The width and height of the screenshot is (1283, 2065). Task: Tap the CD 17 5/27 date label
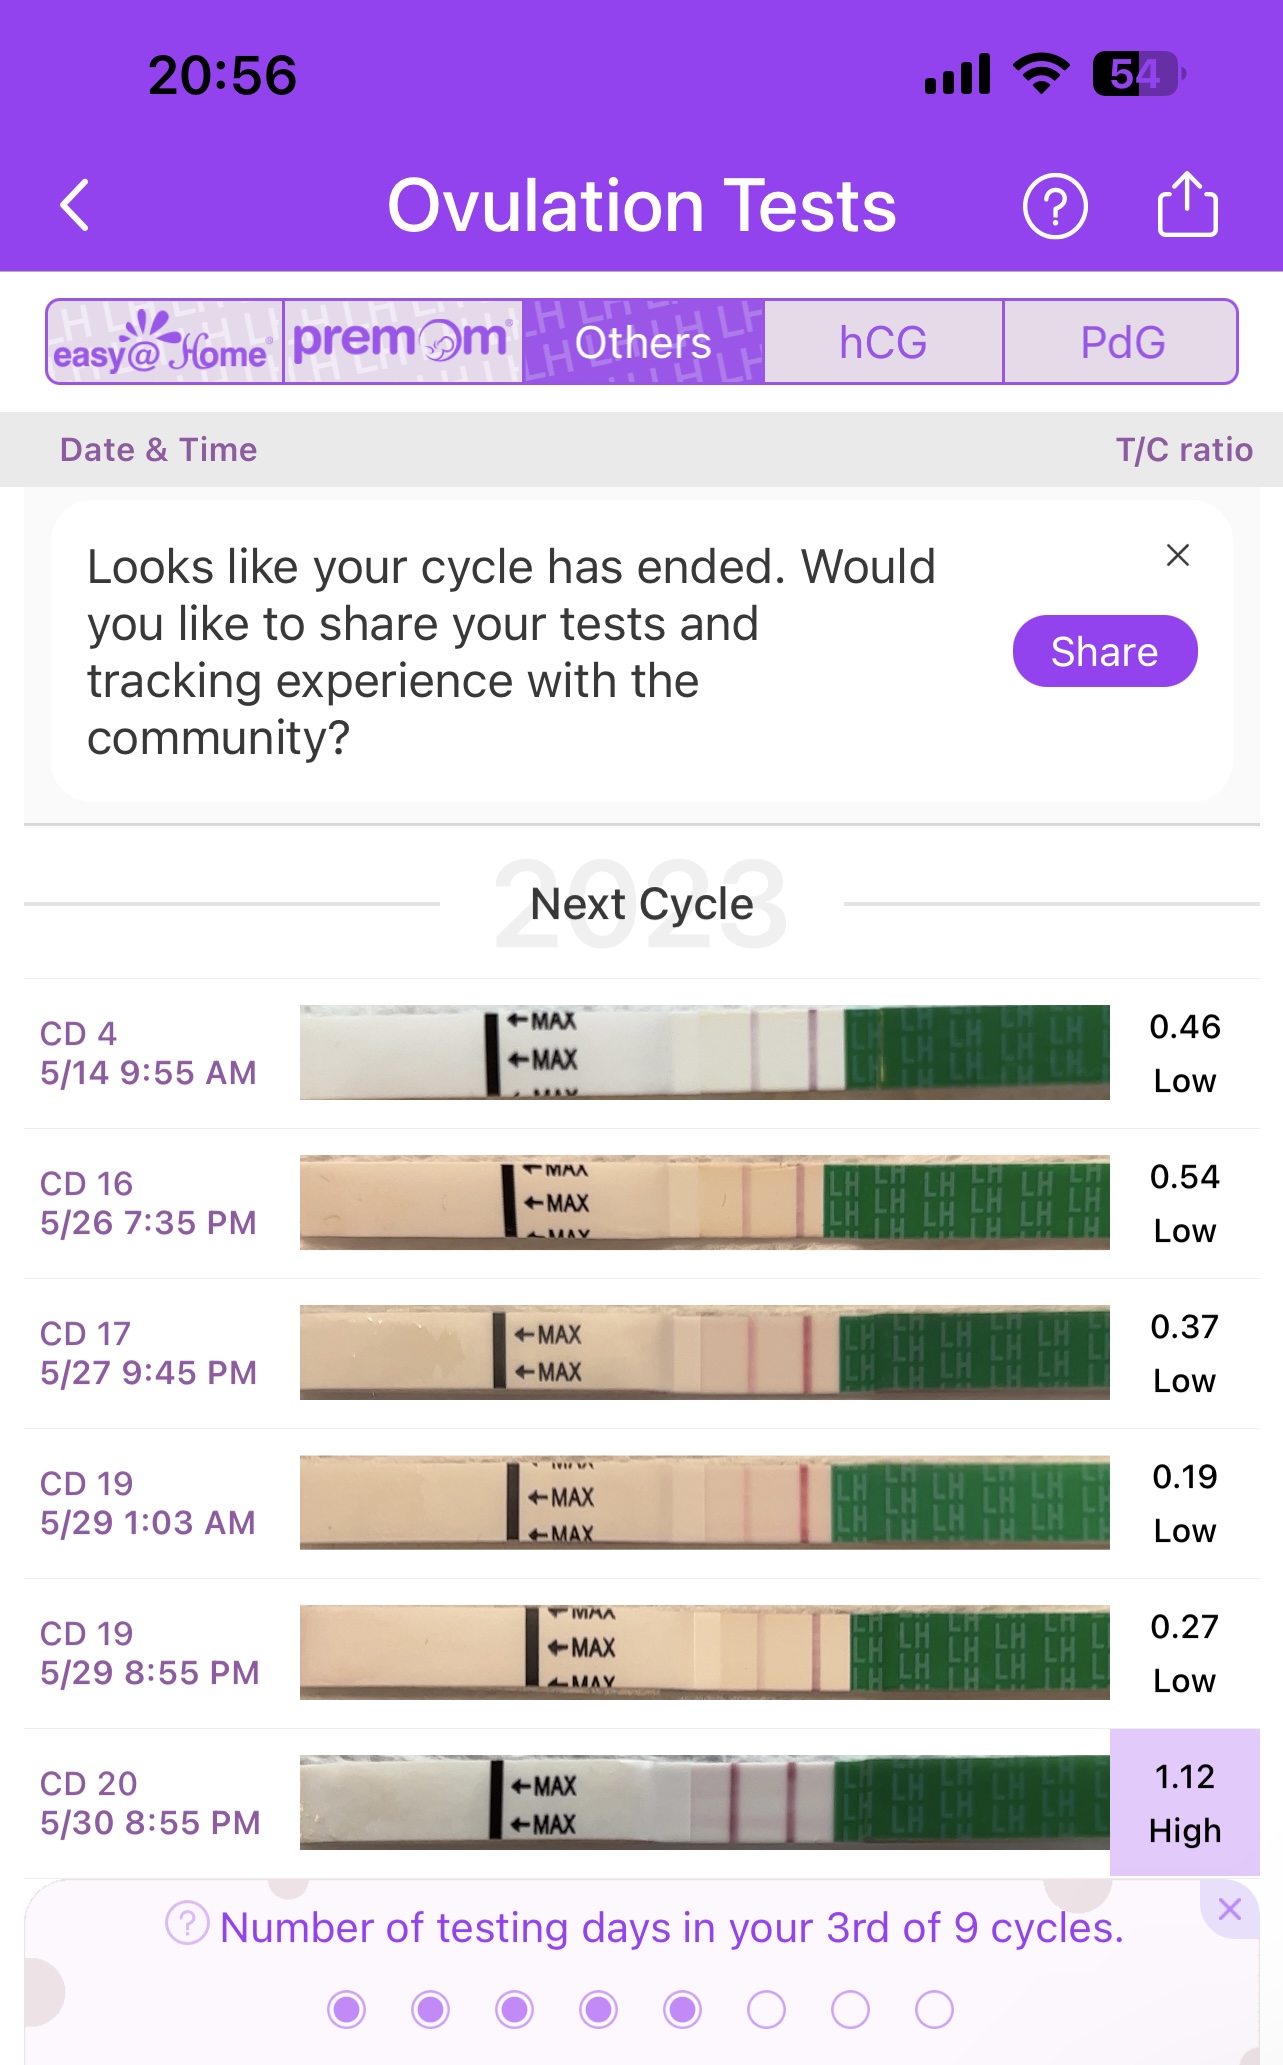[148, 1352]
